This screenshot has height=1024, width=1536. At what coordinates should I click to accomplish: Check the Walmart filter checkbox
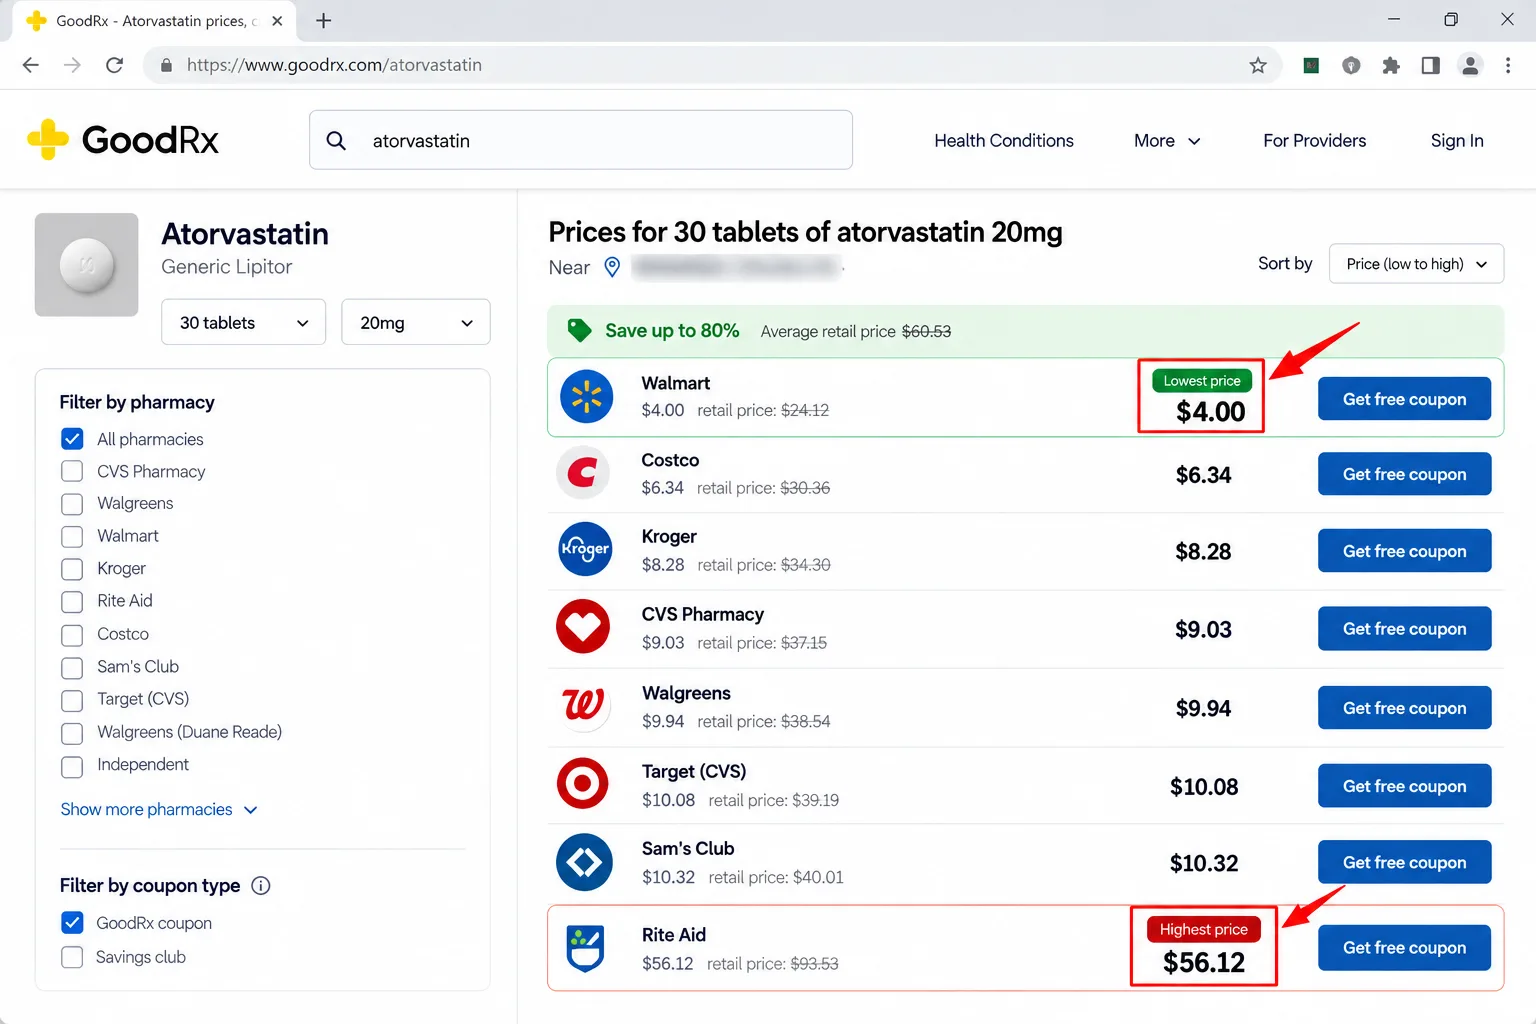tap(72, 536)
